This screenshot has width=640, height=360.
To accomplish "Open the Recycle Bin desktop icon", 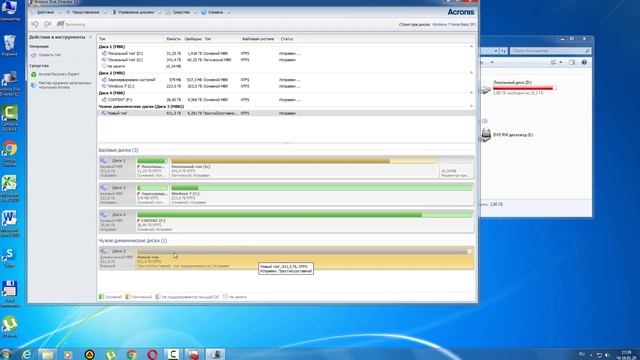I will pyautogui.click(x=10, y=46).
